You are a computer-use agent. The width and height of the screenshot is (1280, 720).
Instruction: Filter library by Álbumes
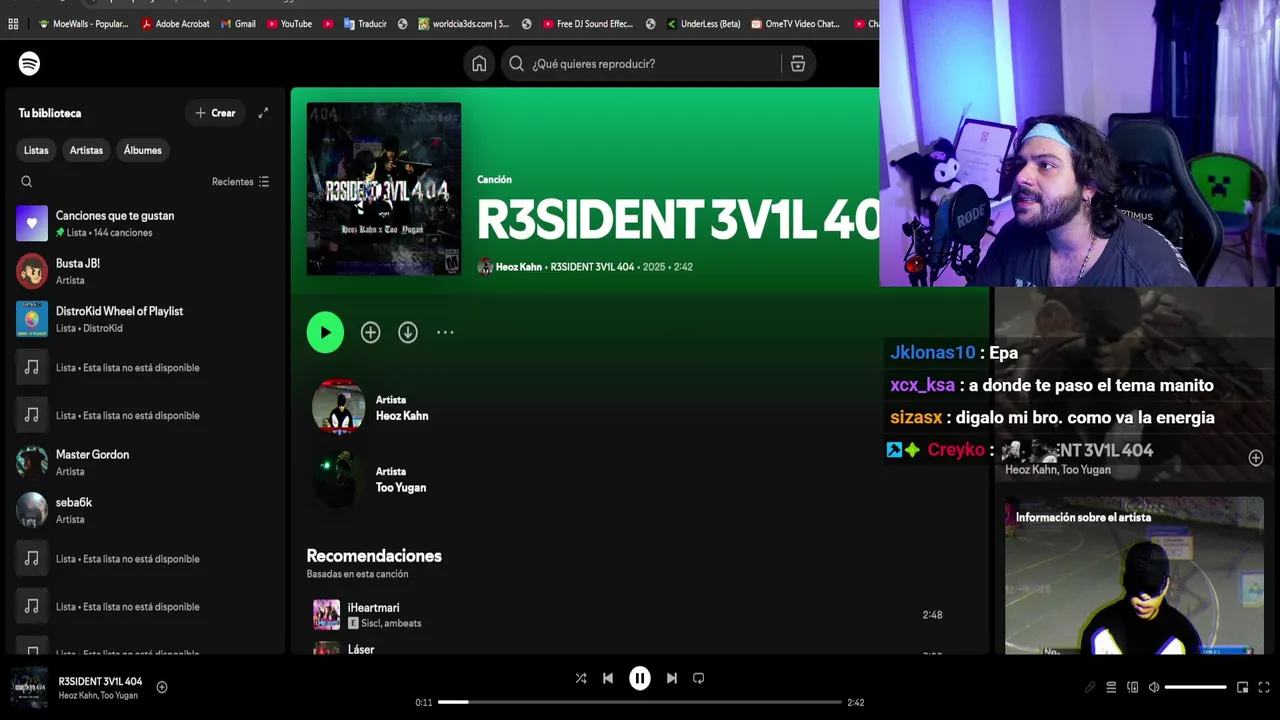tap(142, 150)
